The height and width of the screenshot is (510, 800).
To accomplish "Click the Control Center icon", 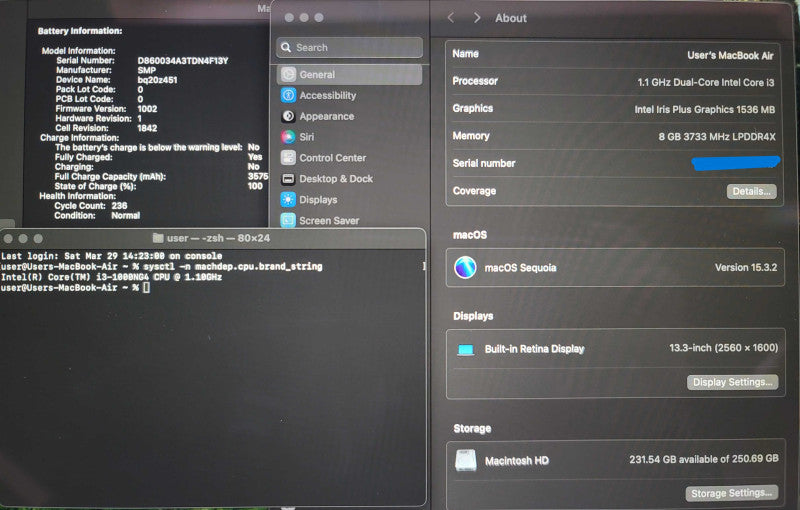I will click(288, 158).
